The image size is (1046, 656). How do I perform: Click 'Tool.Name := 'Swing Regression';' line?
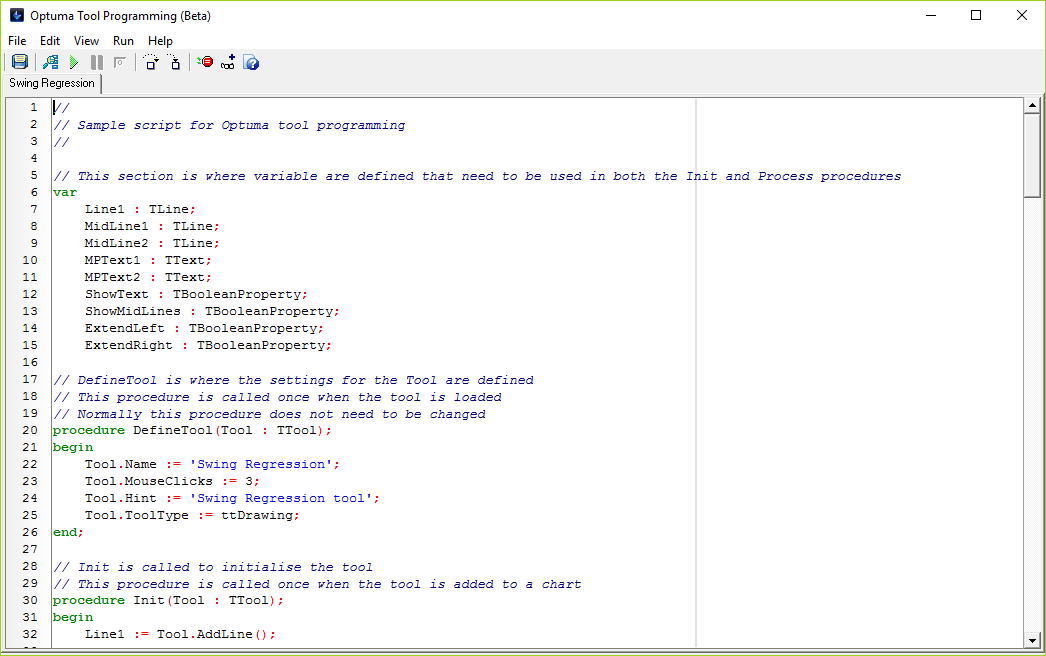click(x=212, y=464)
